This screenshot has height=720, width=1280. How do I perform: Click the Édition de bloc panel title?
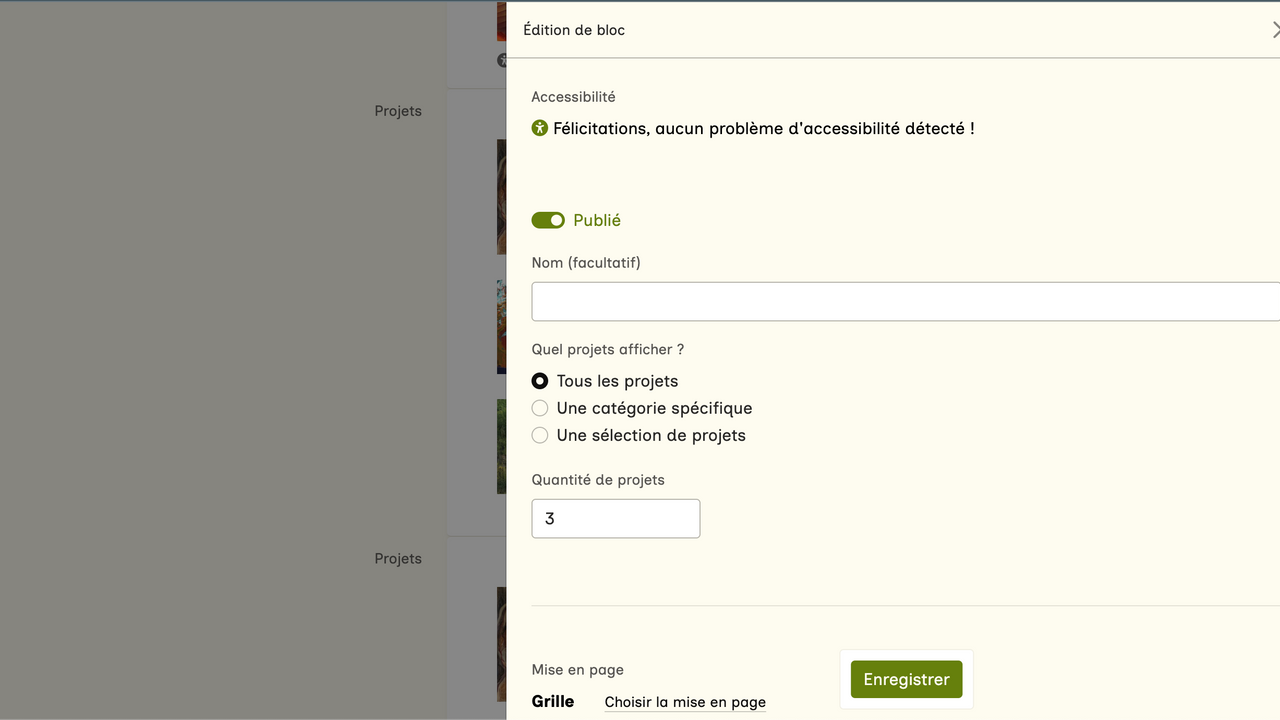click(574, 30)
